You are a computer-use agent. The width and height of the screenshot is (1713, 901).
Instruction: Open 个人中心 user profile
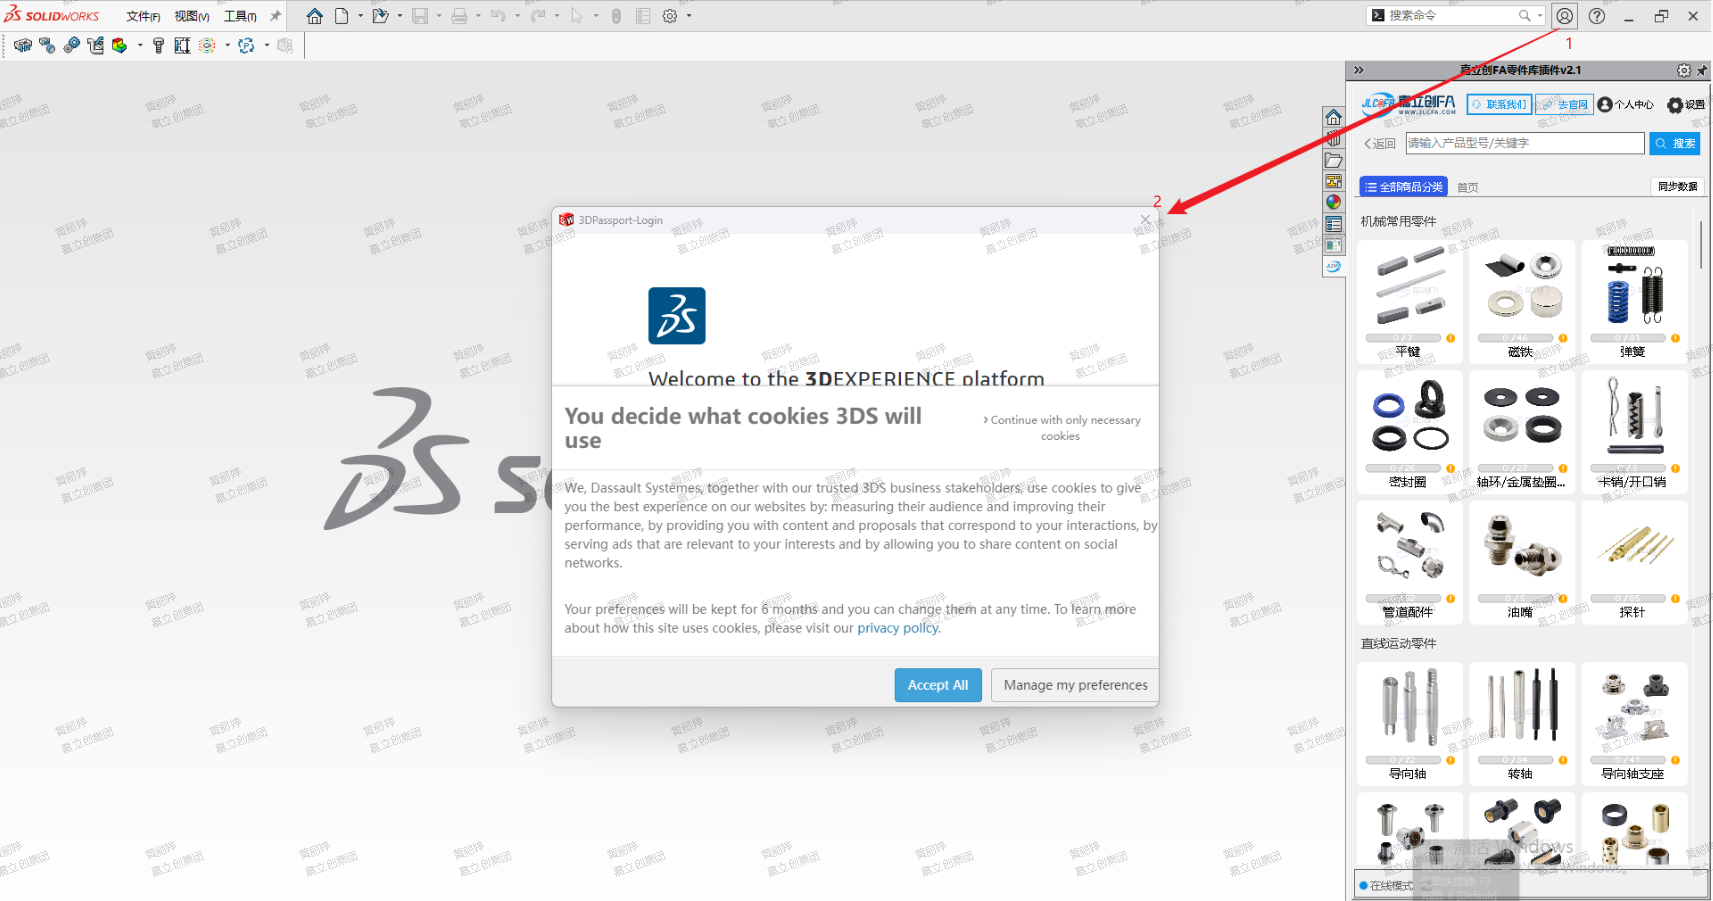[1625, 105]
